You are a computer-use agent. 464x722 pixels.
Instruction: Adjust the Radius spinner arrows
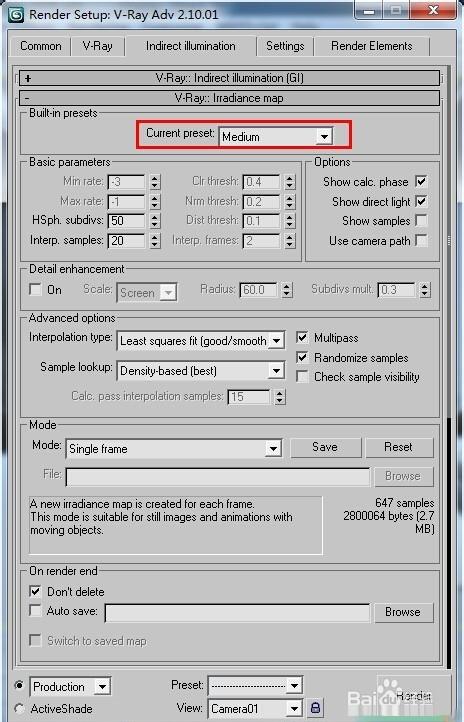point(287,290)
